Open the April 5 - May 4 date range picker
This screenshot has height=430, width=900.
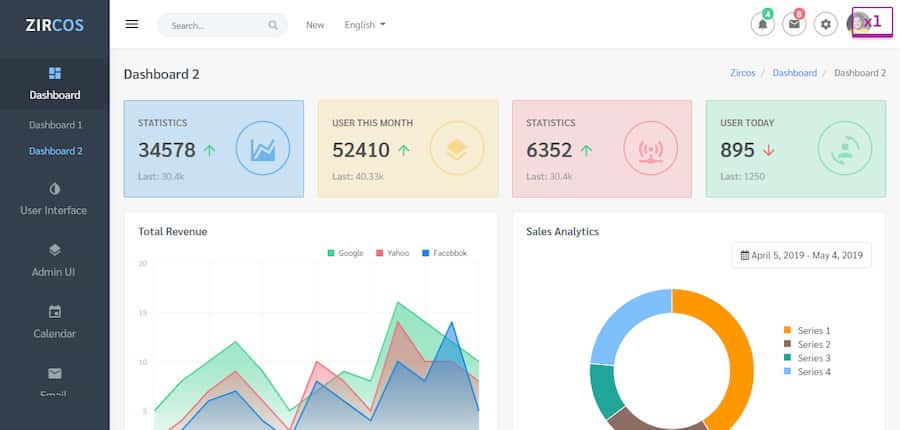[x=801, y=255]
